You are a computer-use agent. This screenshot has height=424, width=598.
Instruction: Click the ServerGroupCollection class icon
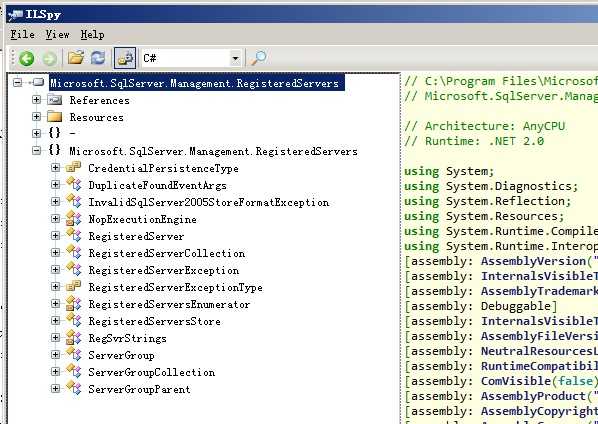coord(73,371)
